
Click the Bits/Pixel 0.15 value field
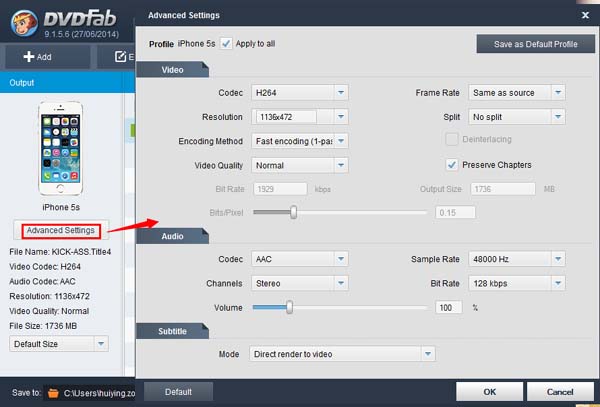[x=455, y=213]
